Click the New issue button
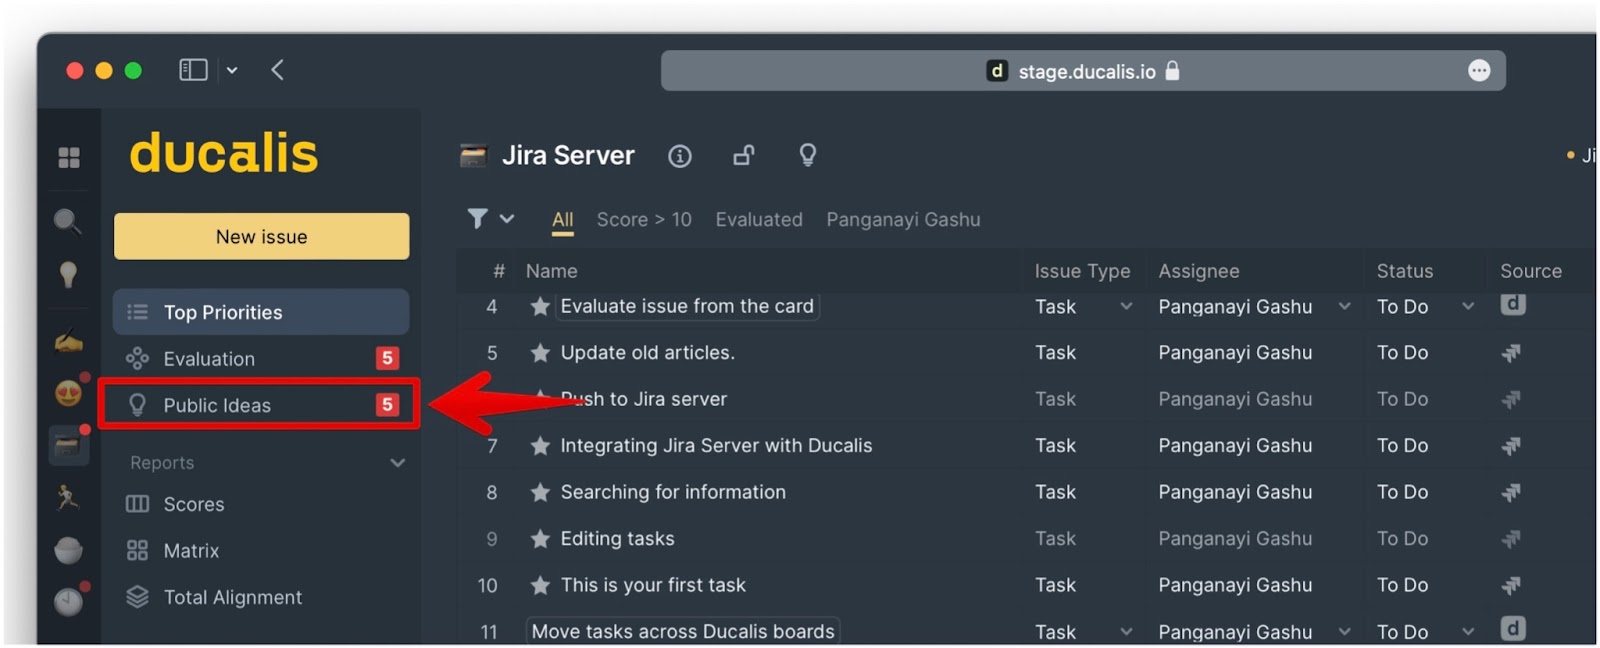 click(261, 236)
